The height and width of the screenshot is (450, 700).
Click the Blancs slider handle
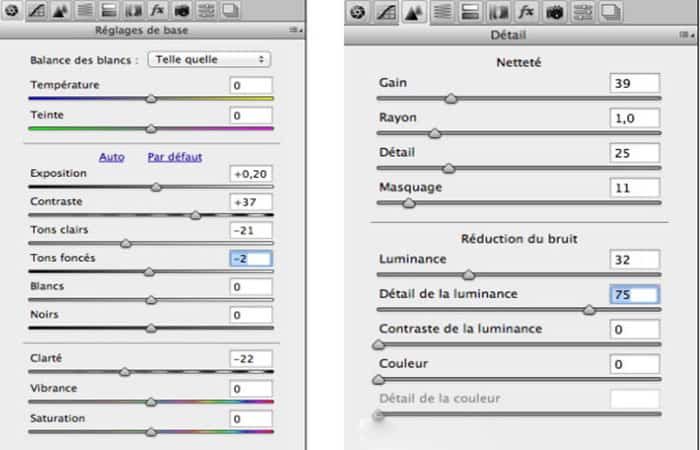point(151,300)
